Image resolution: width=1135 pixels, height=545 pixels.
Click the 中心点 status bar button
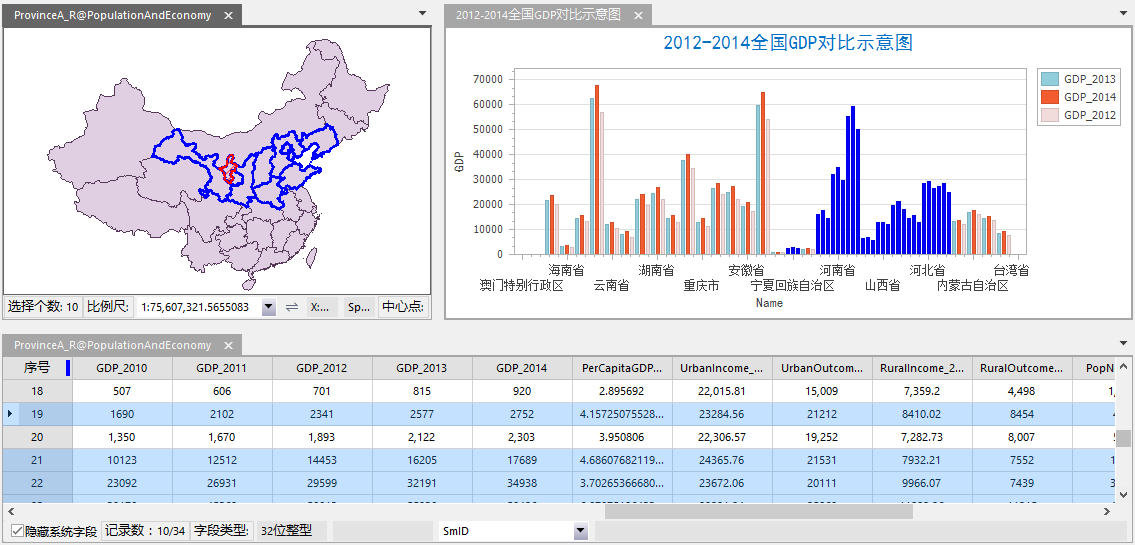click(x=402, y=307)
